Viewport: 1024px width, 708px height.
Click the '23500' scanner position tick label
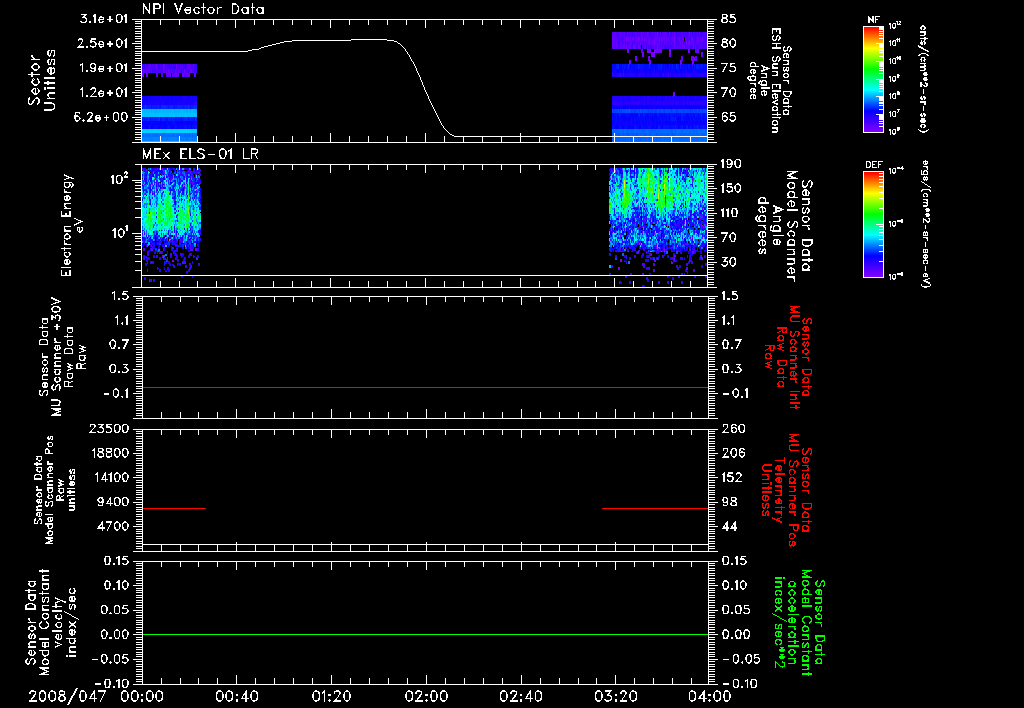click(x=108, y=428)
